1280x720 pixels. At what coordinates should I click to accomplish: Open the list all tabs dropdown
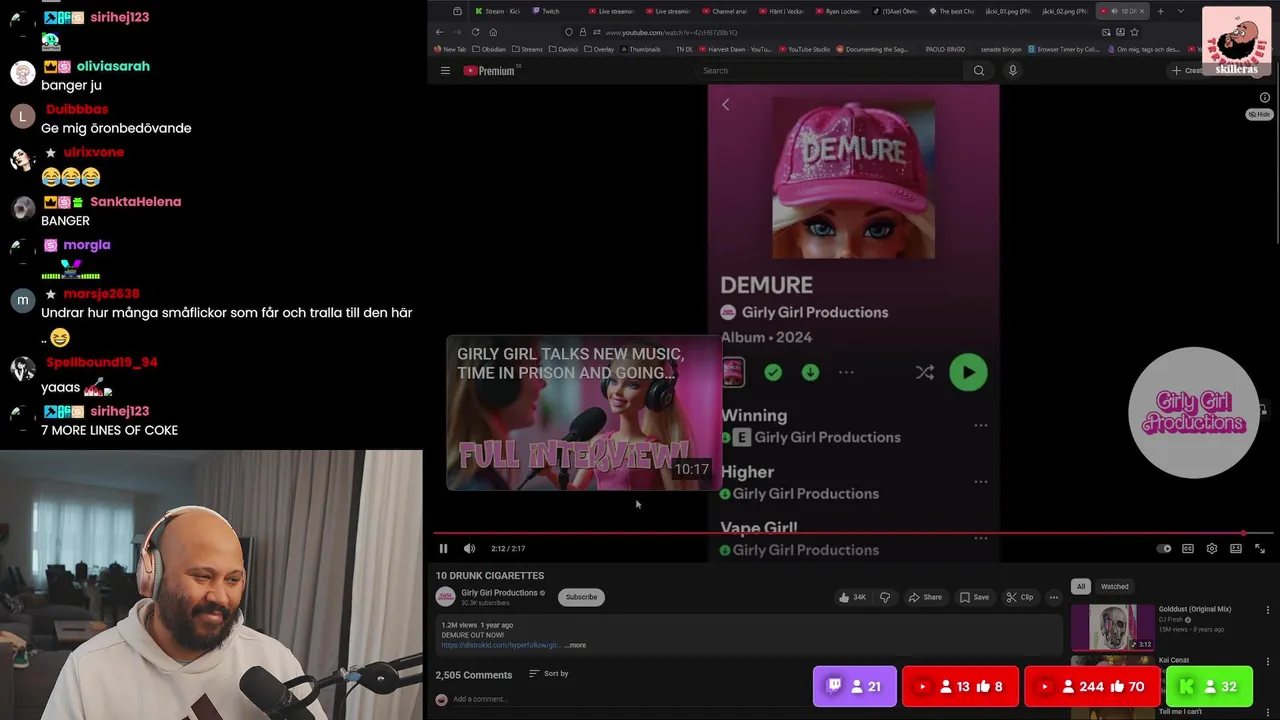1181,11
